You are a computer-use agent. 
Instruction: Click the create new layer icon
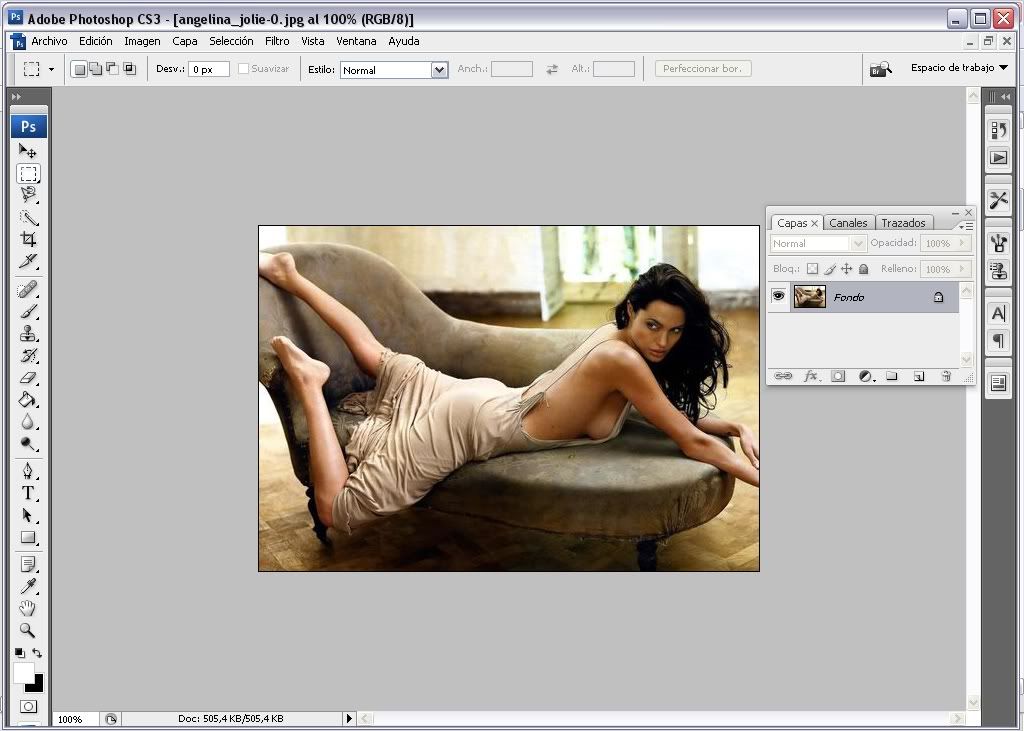pos(919,376)
